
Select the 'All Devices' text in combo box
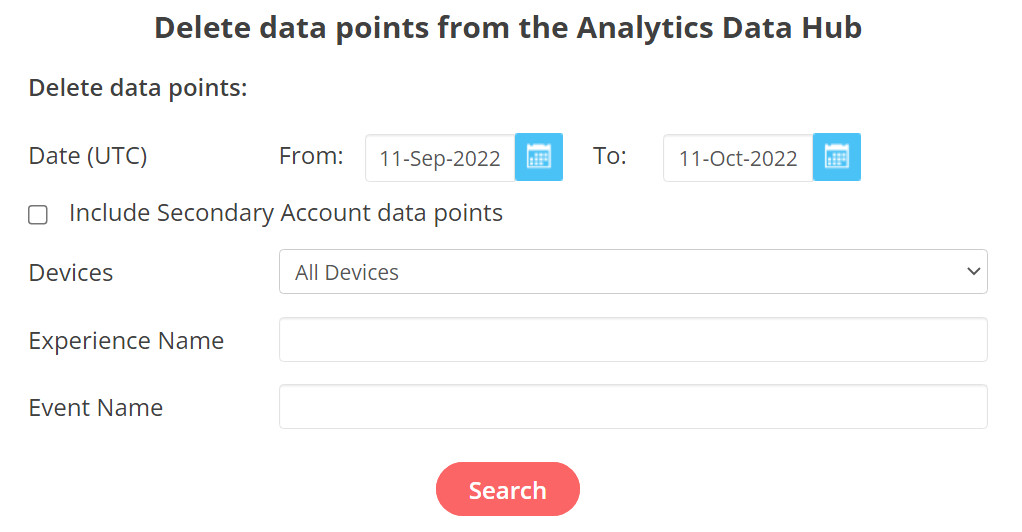347,273
